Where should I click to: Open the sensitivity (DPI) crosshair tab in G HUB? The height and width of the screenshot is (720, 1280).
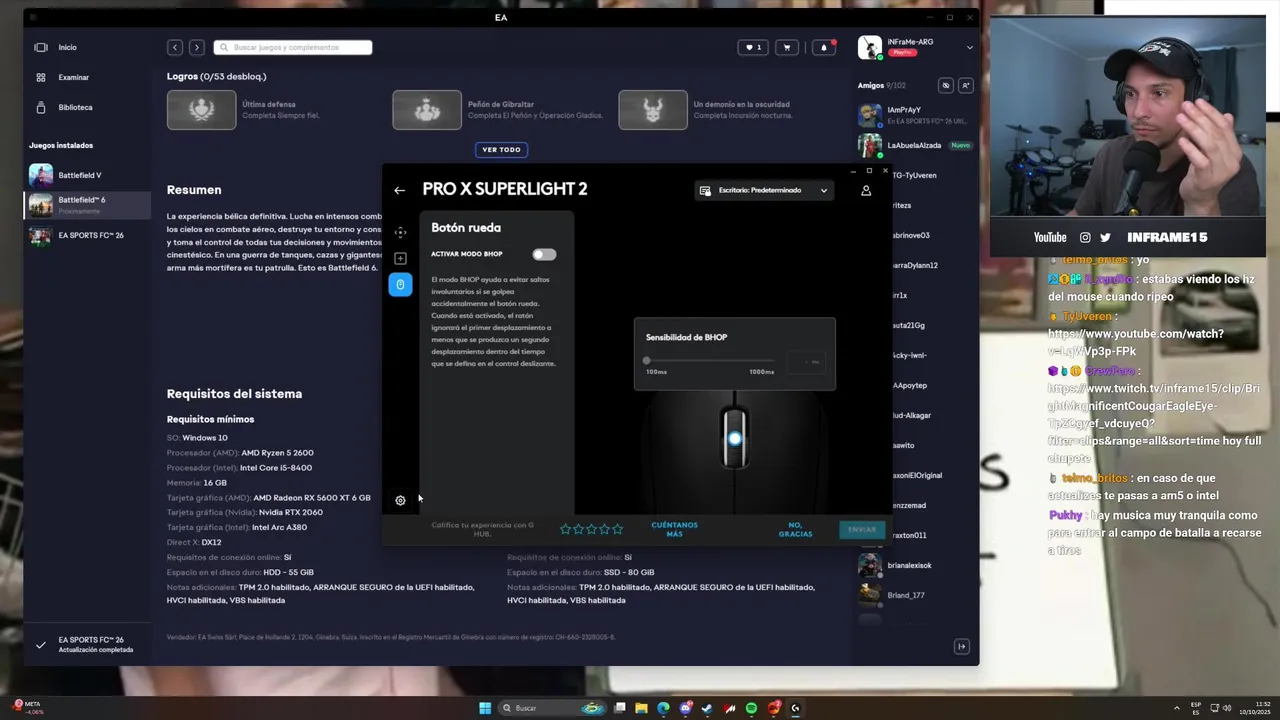coord(400,232)
